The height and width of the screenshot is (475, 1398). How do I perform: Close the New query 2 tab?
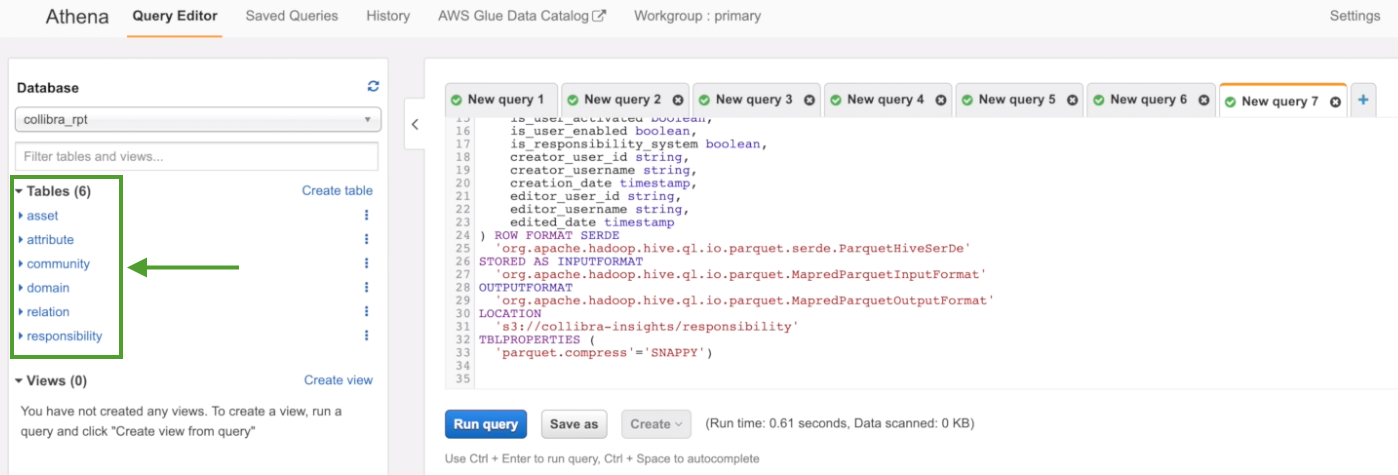(x=677, y=100)
